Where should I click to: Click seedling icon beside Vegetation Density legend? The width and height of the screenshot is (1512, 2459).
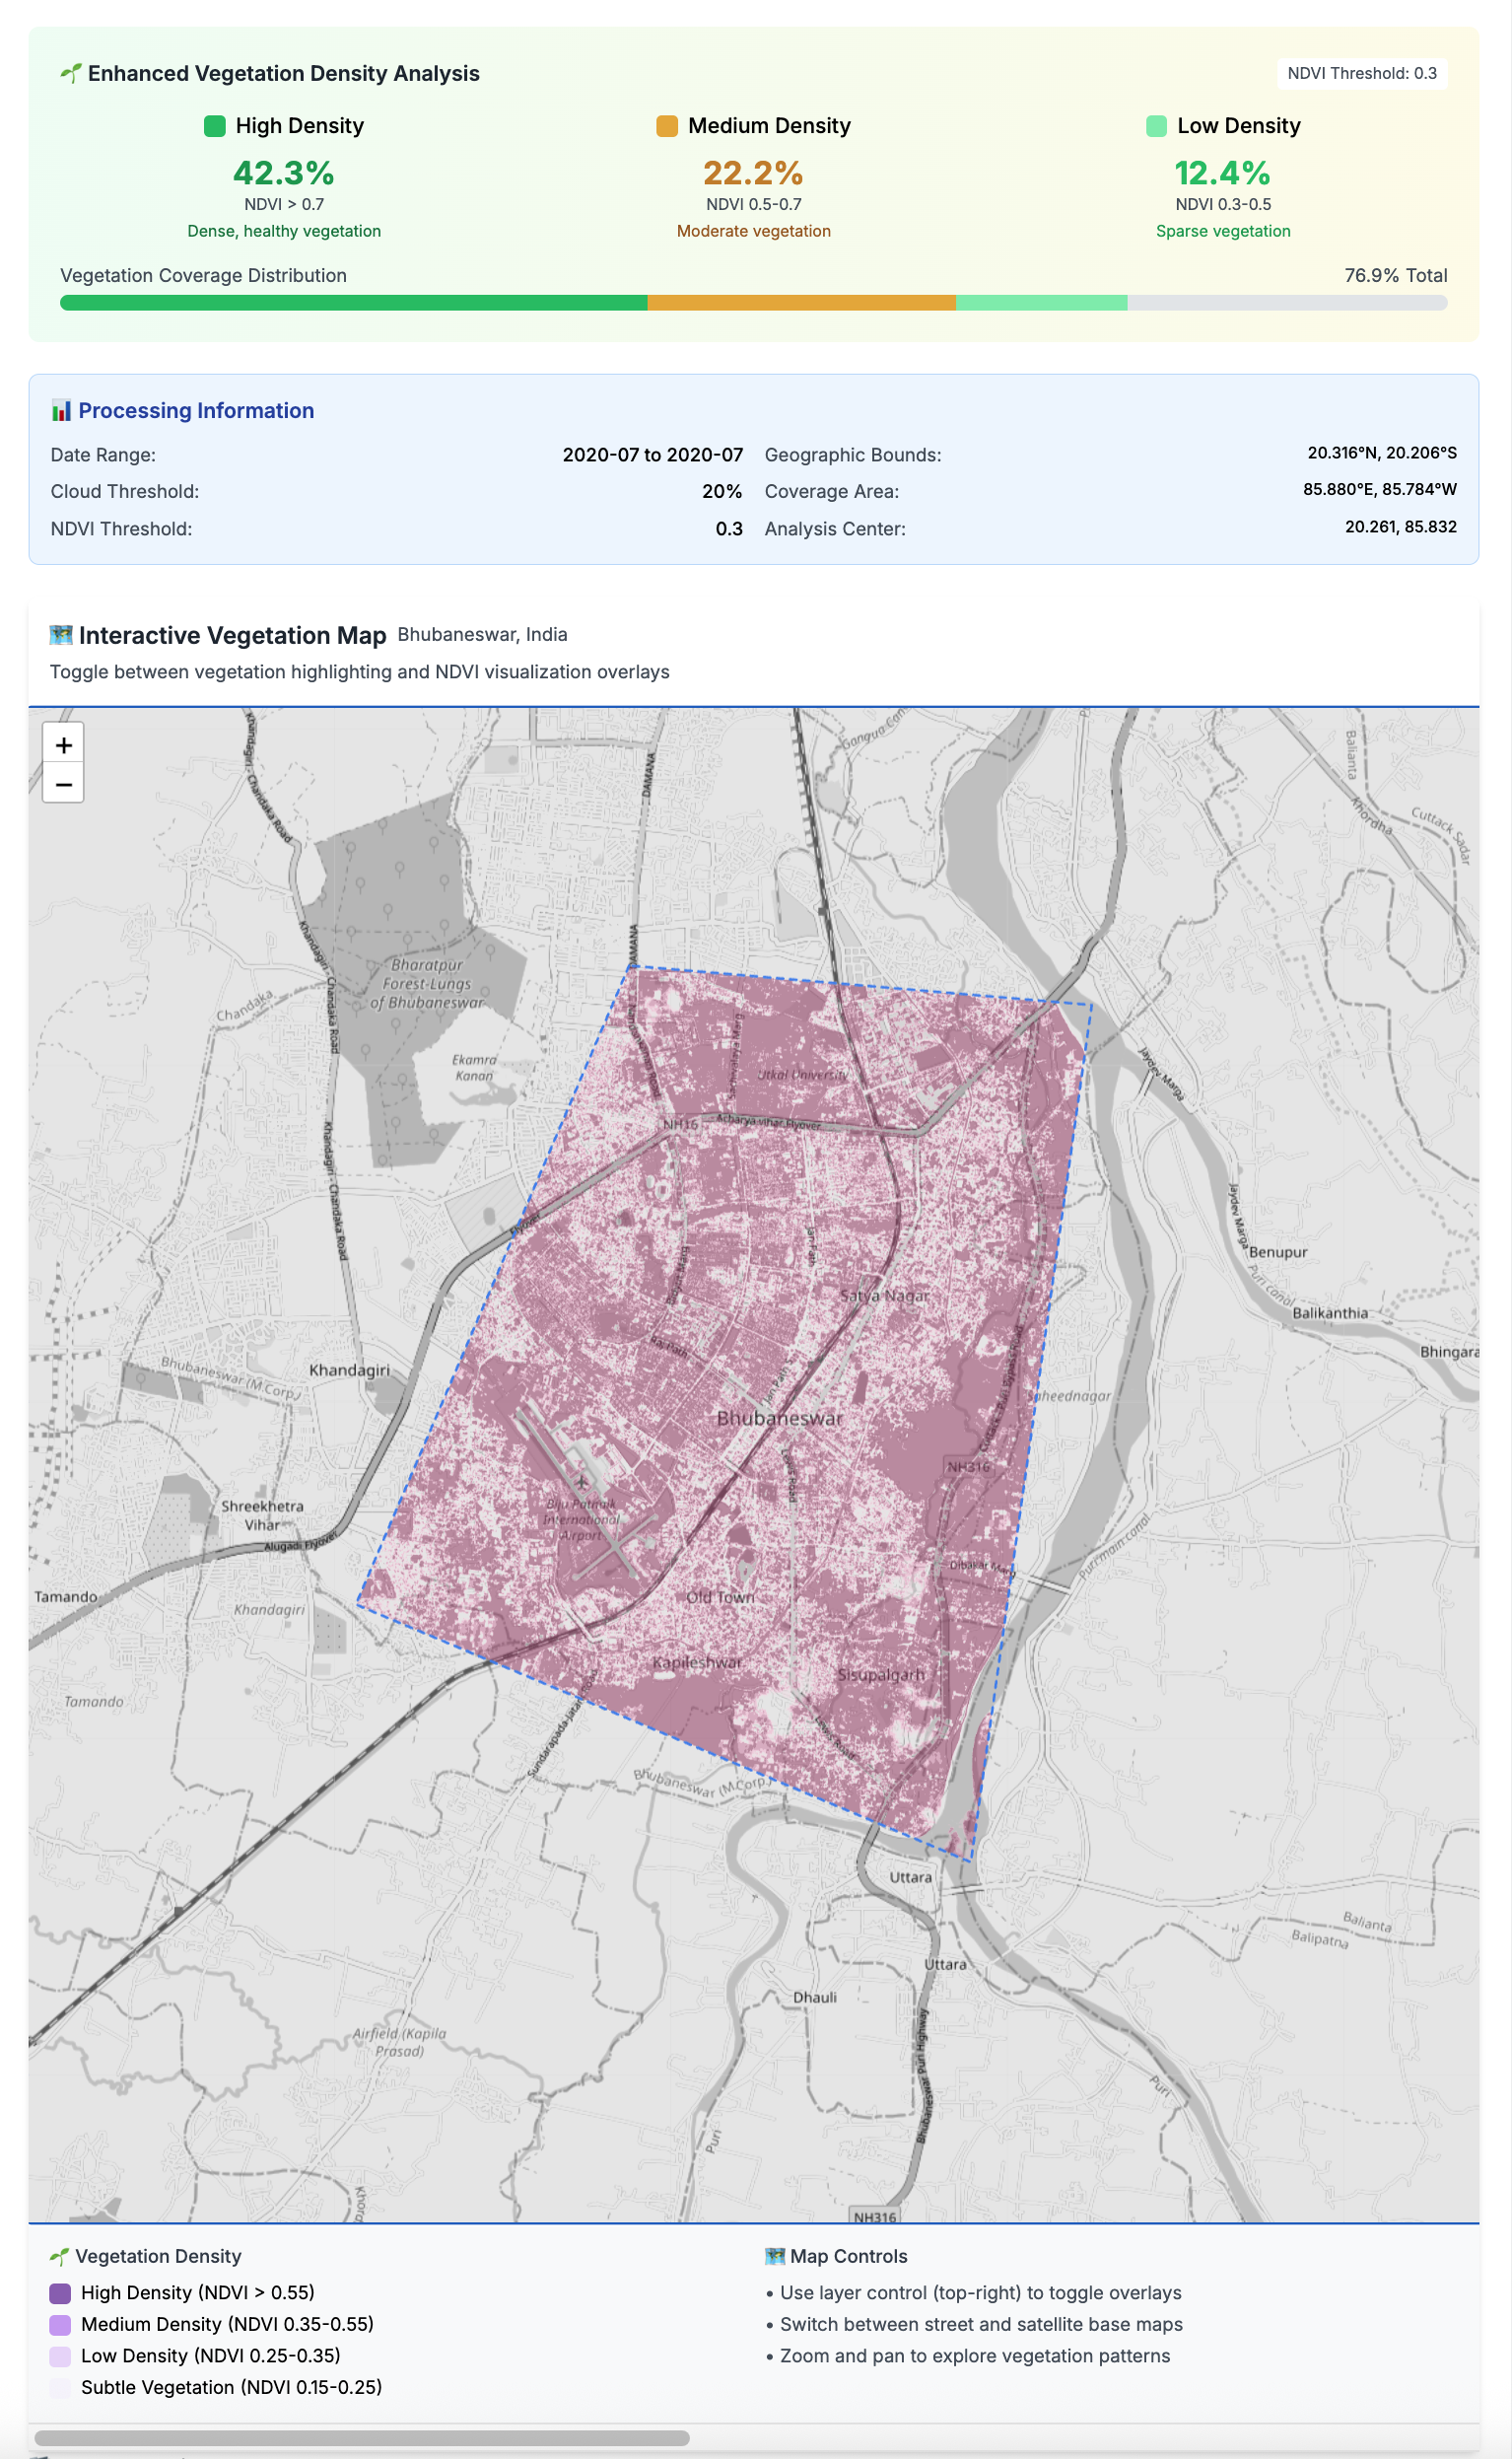coord(60,2256)
